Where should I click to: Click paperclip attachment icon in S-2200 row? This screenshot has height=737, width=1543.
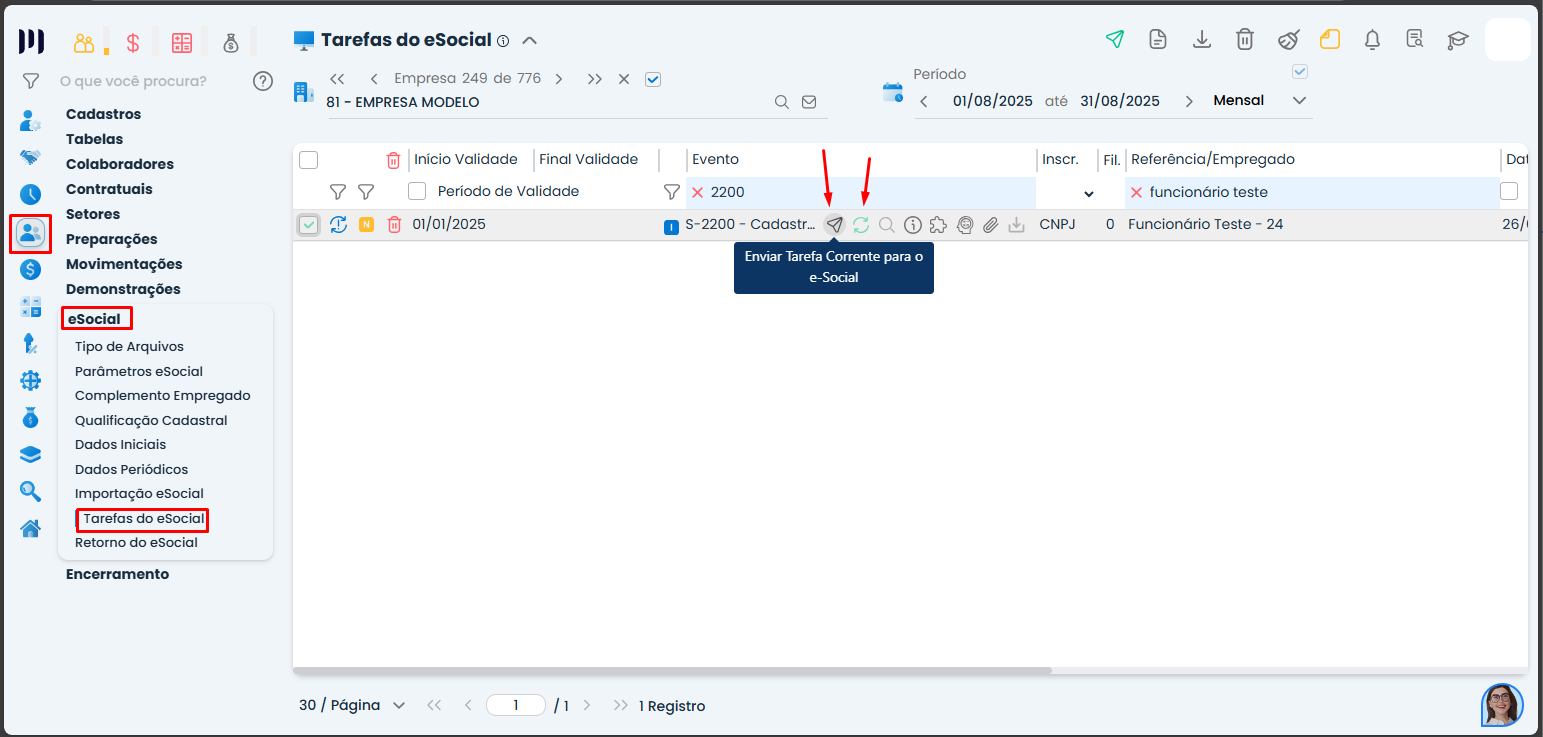pos(990,225)
